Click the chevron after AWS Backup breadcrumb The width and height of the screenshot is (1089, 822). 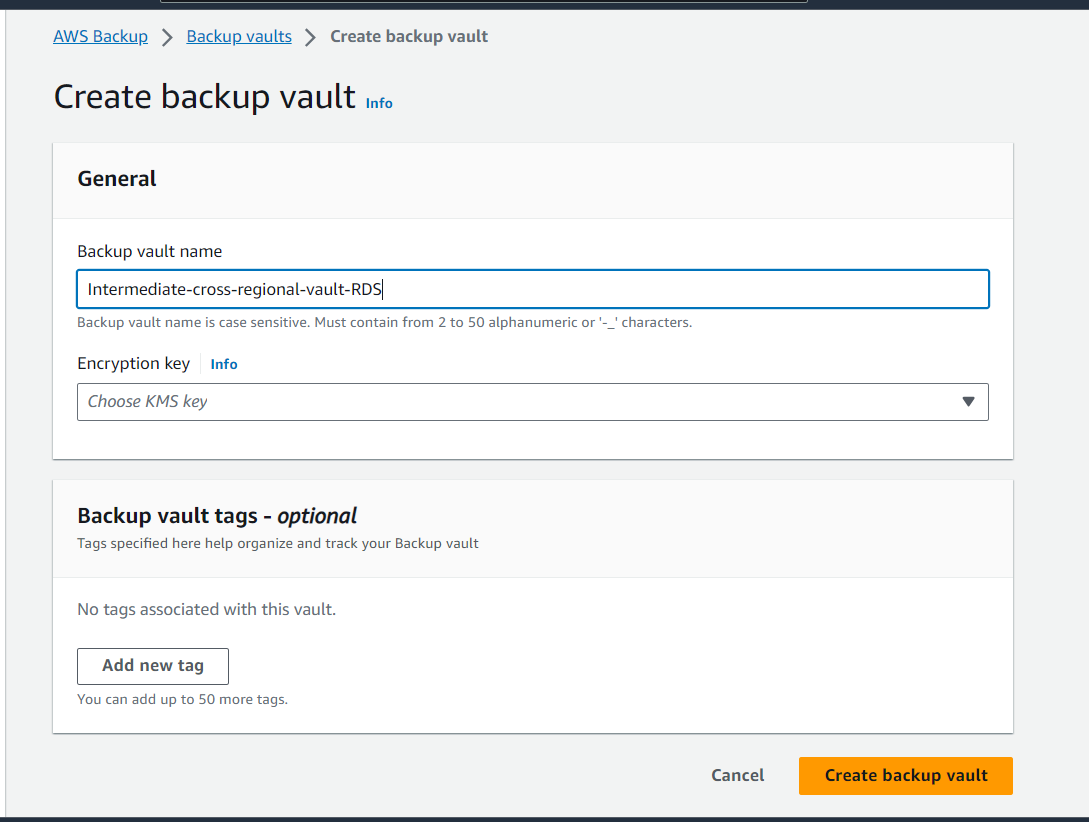[x=167, y=38]
